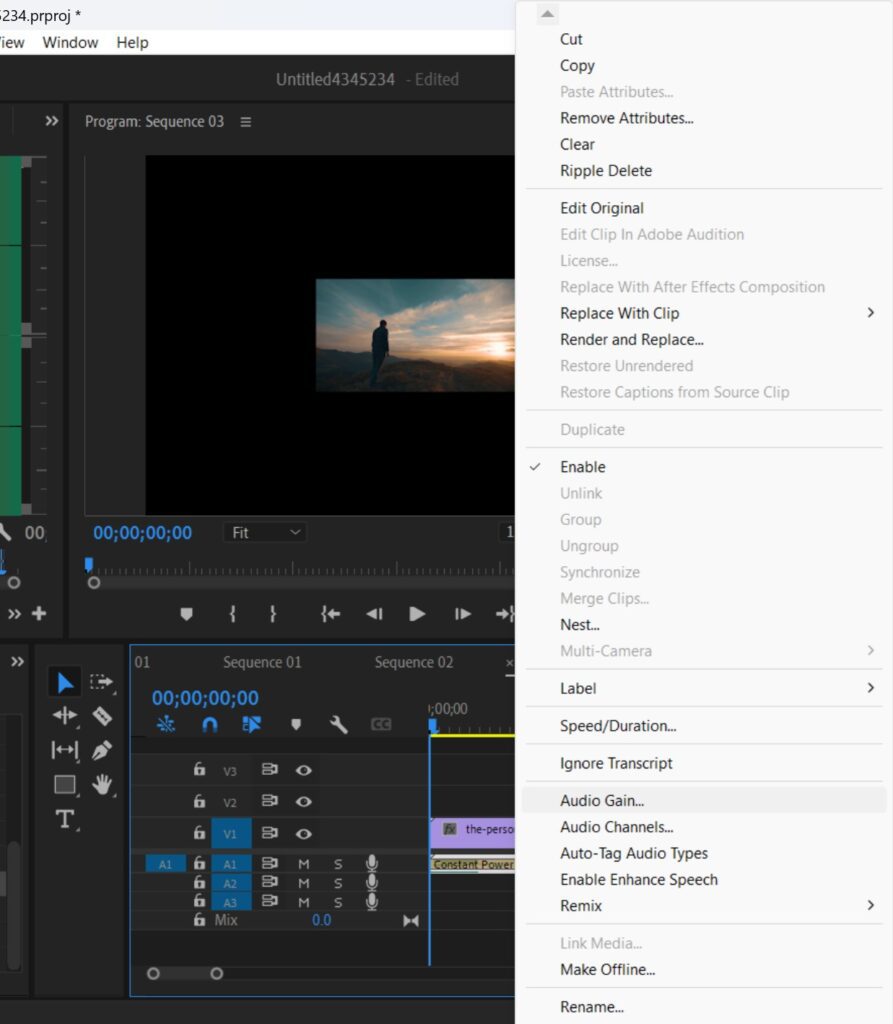Screen dimensions: 893x1024
Task: Toggle Enable checkmark item
Action: pyautogui.click(x=705, y=467)
